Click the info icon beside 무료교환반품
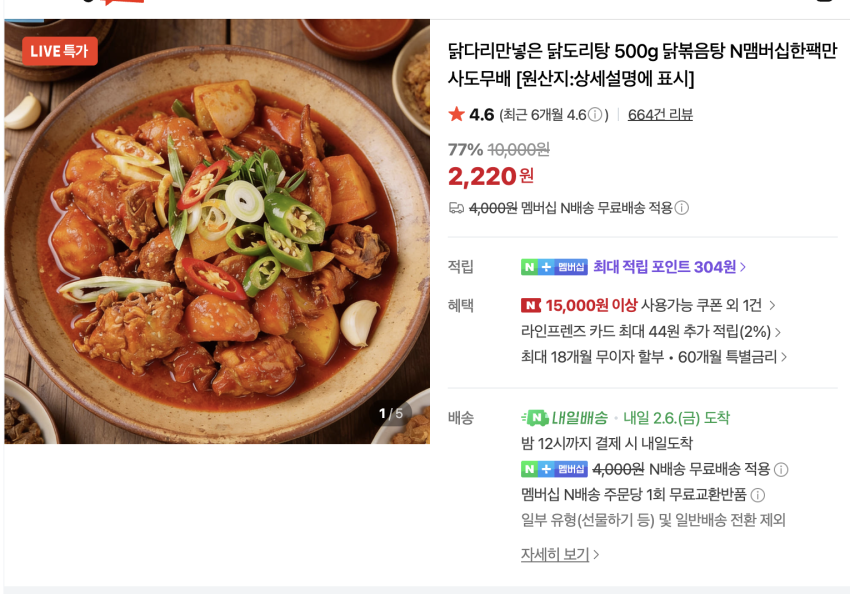Screen dimensions: 850x594 tap(760, 497)
